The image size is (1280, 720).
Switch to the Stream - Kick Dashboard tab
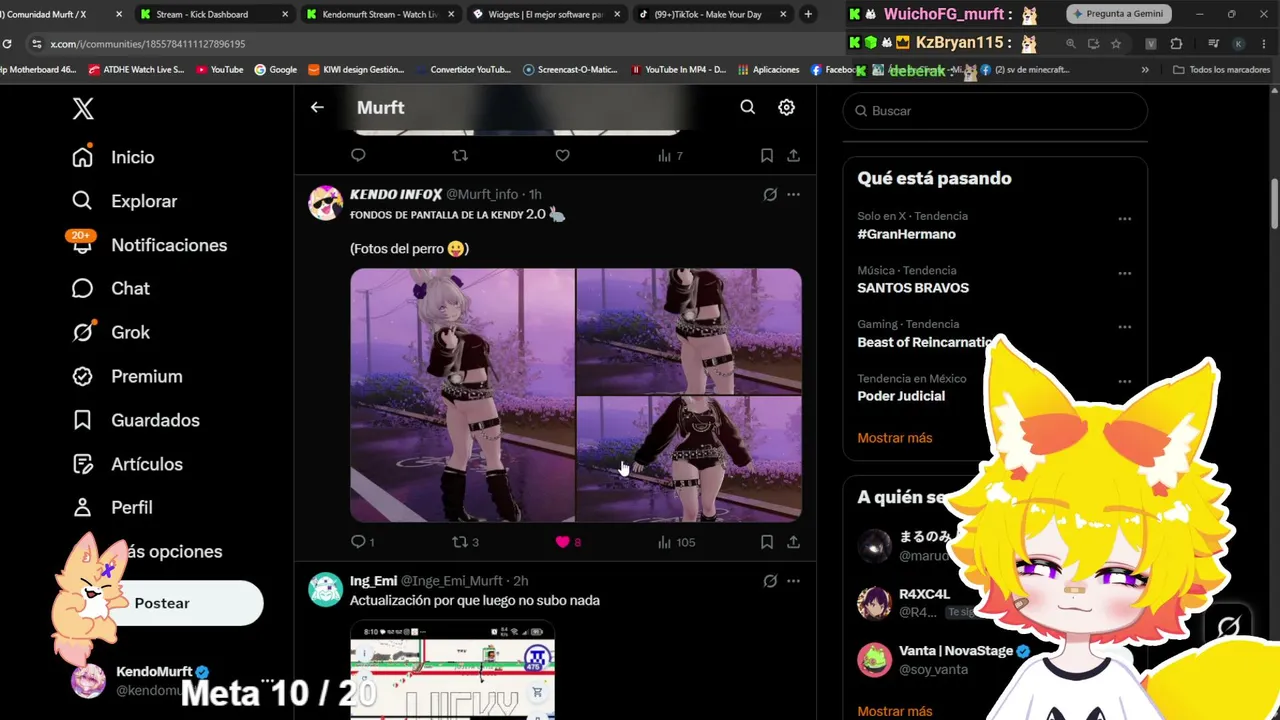point(213,14)
